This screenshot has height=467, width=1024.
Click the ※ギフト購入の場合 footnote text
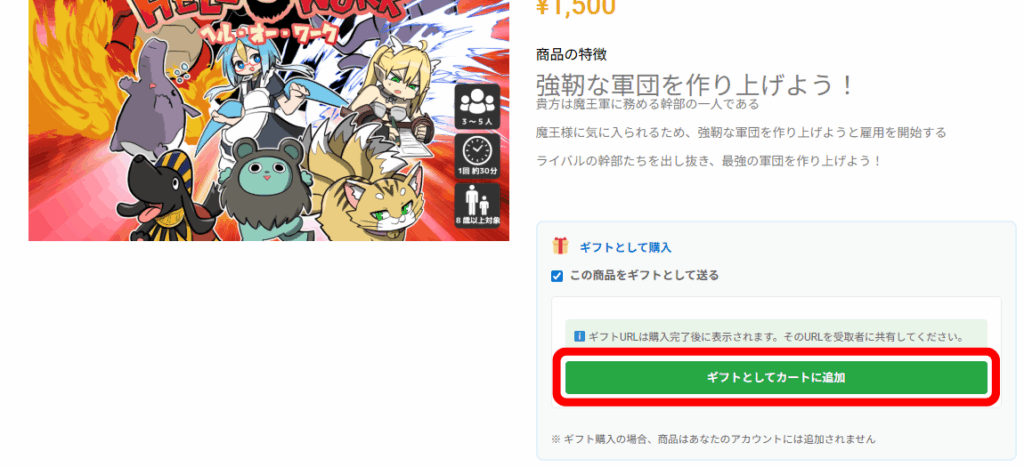[714, 439]
